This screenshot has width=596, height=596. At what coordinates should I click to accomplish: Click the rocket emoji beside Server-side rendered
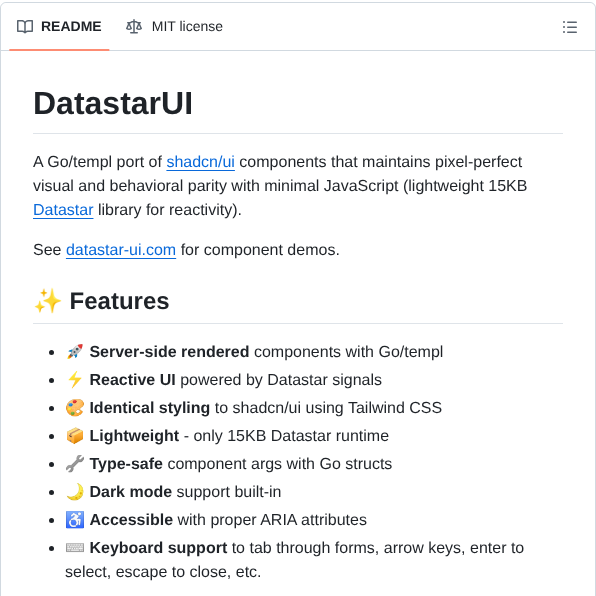[75, 352]
